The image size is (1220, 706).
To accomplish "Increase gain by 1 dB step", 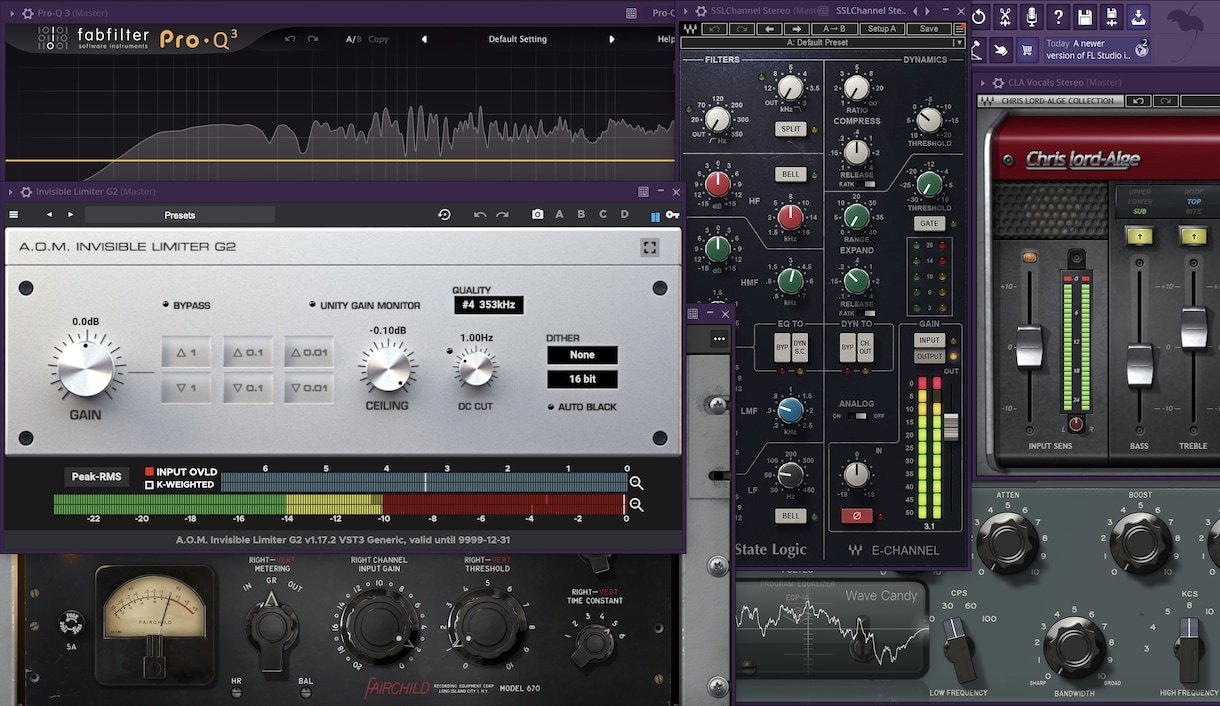I will click(186, 352).
